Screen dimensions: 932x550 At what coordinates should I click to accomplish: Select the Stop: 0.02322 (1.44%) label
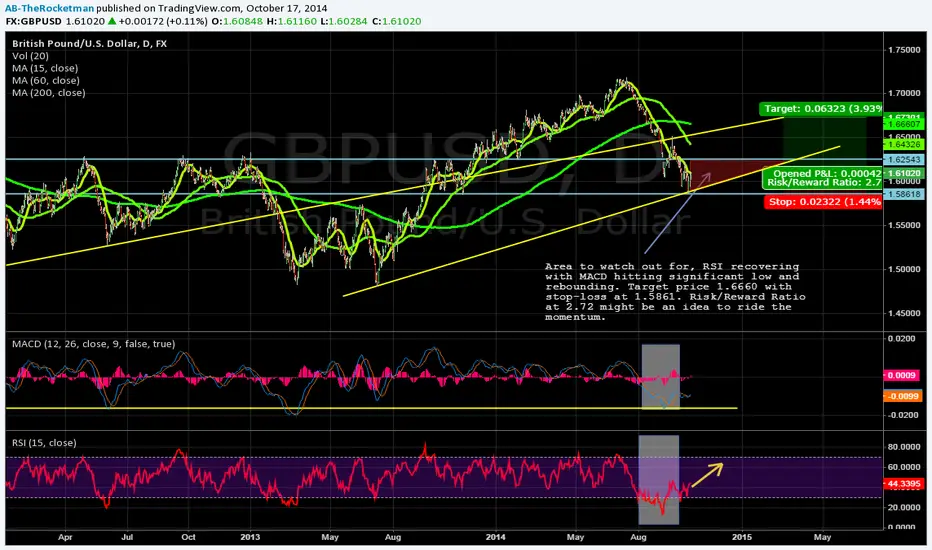(x=824, y=202)
